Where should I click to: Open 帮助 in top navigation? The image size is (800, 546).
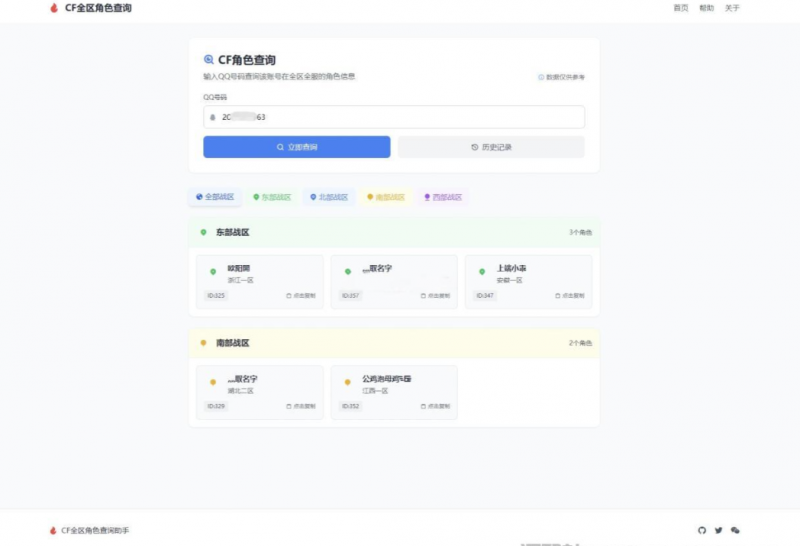[707, 8]
